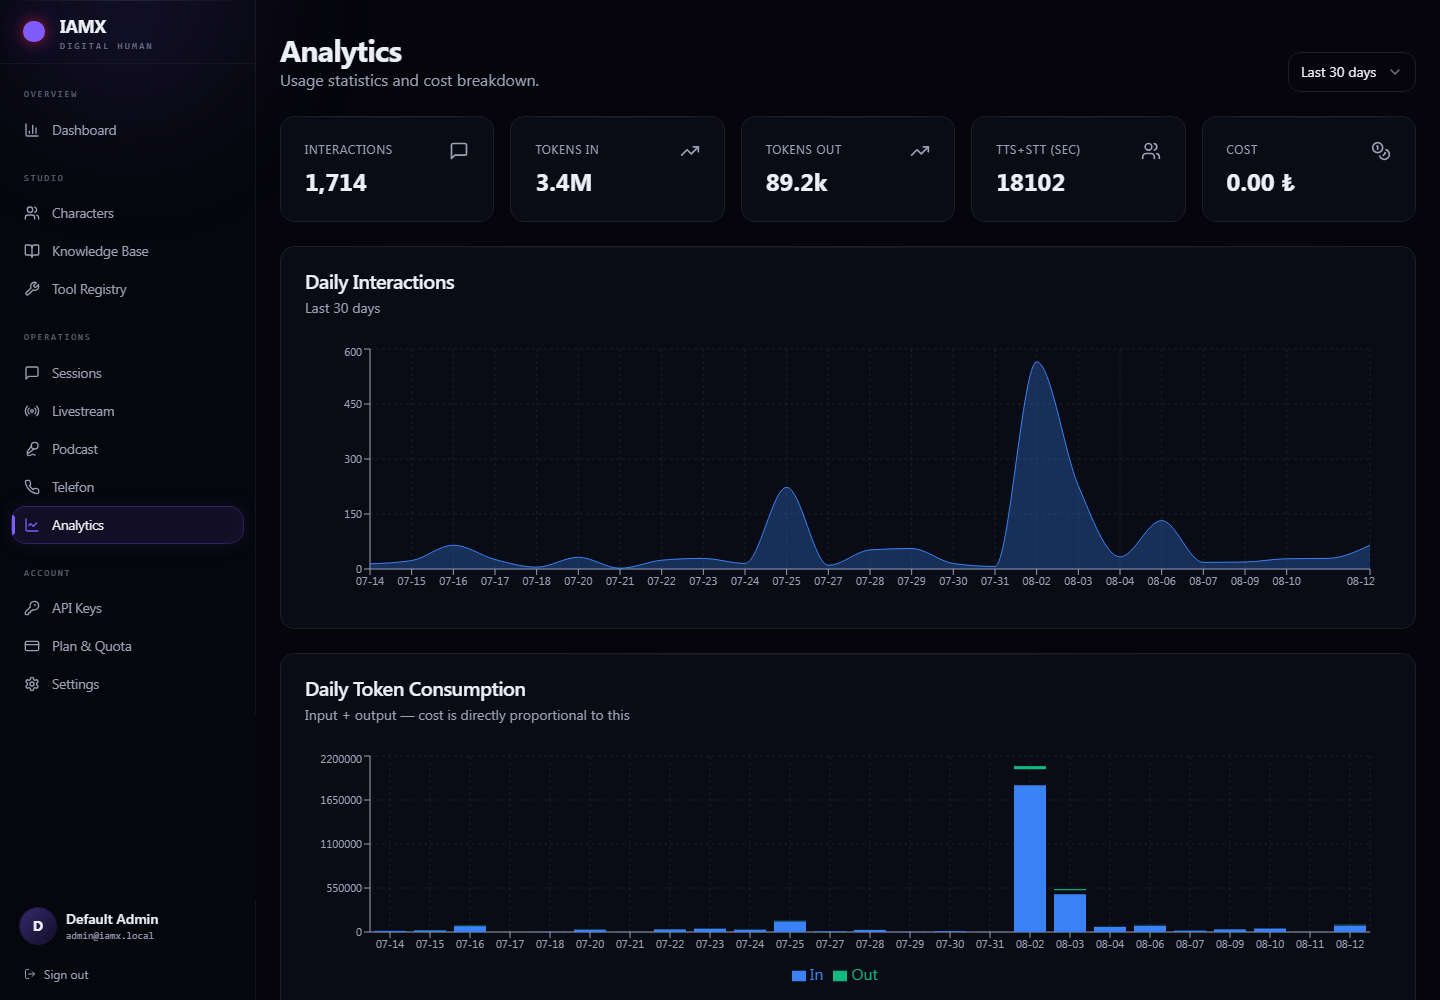Click the 18102 TTS+STT seconds value
1440x1000 pixels.
click(x=1031, y=183)
